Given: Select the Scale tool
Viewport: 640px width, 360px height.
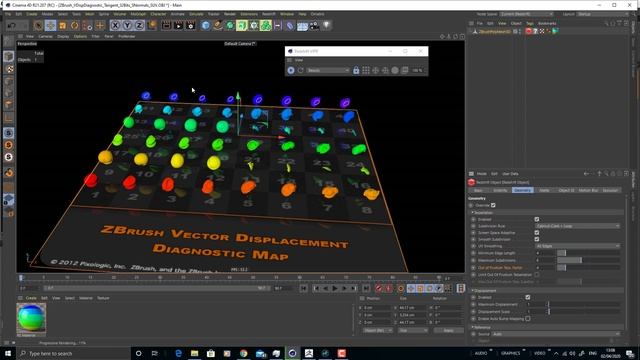Looking at the screenshot, I should pos(62,26).
